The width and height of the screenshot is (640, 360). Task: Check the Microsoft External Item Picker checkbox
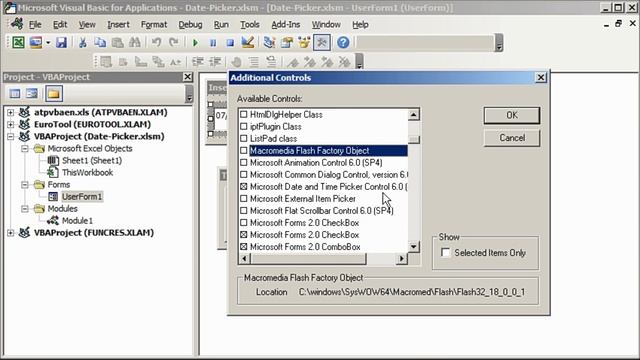(x=244, y=199)
